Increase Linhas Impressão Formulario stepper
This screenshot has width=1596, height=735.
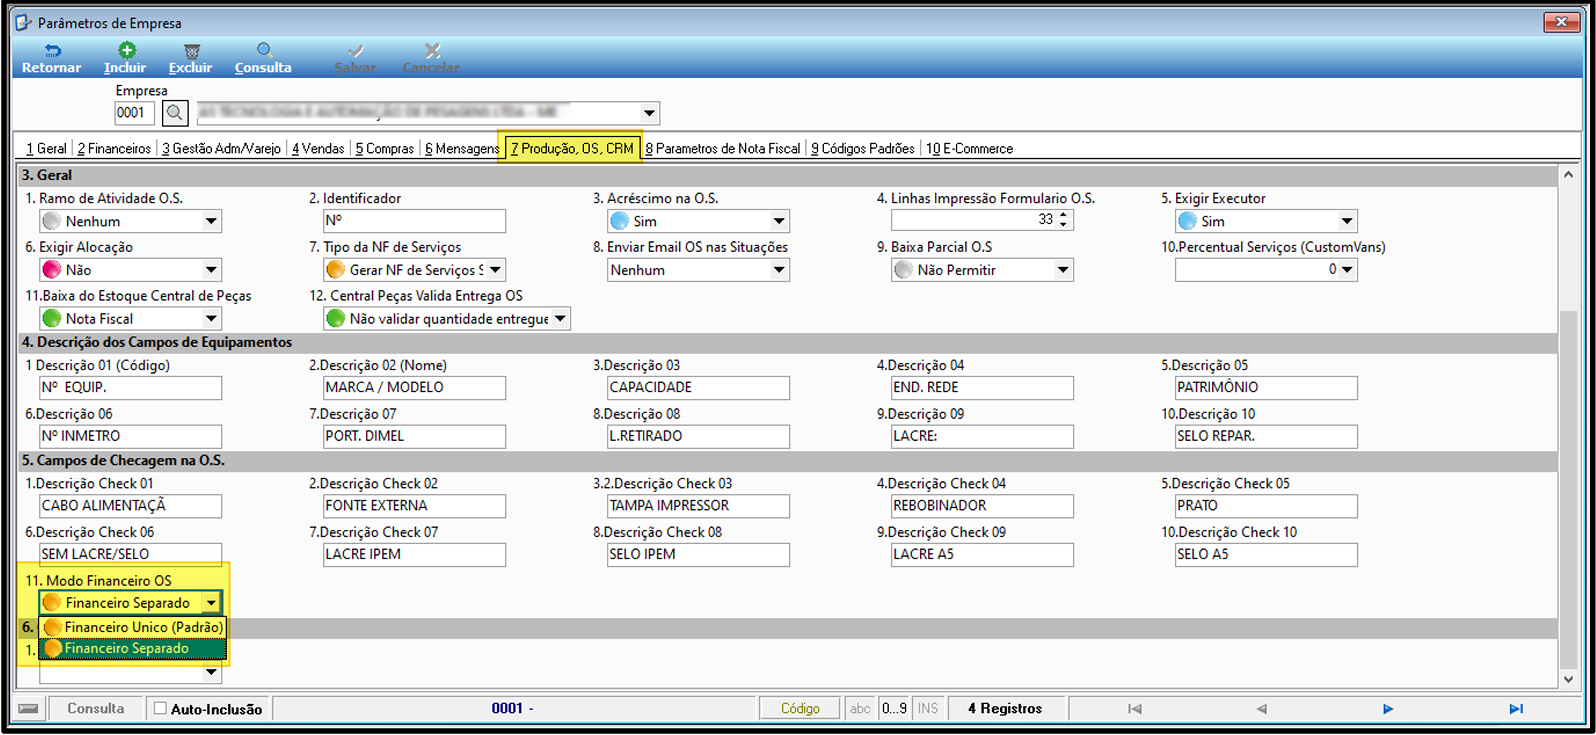[1063, 215]
